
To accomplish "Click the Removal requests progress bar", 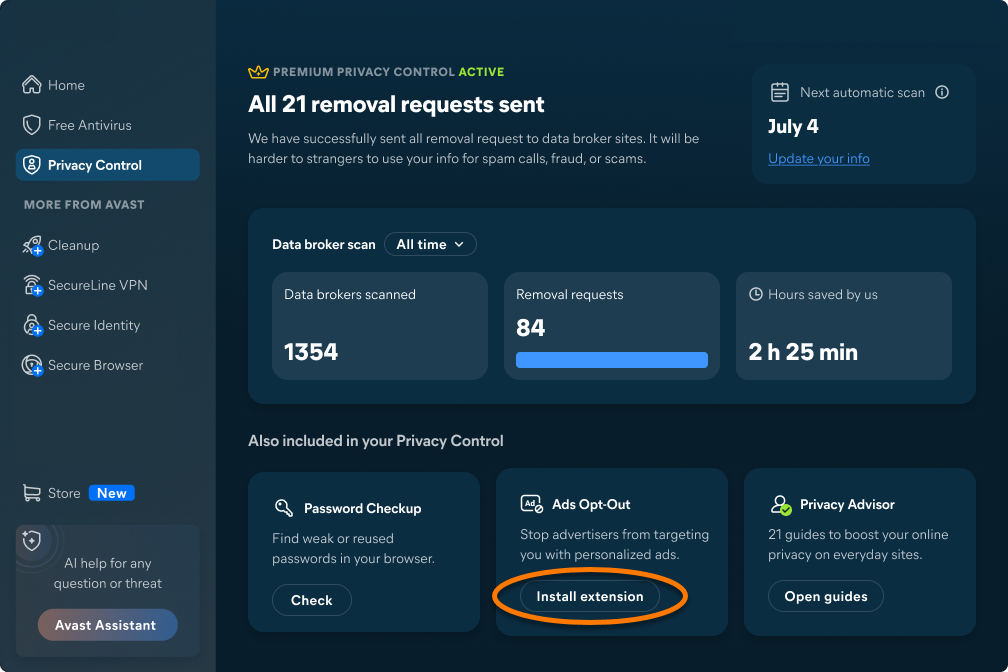I will pyautogui.click(x=611, y=359).
